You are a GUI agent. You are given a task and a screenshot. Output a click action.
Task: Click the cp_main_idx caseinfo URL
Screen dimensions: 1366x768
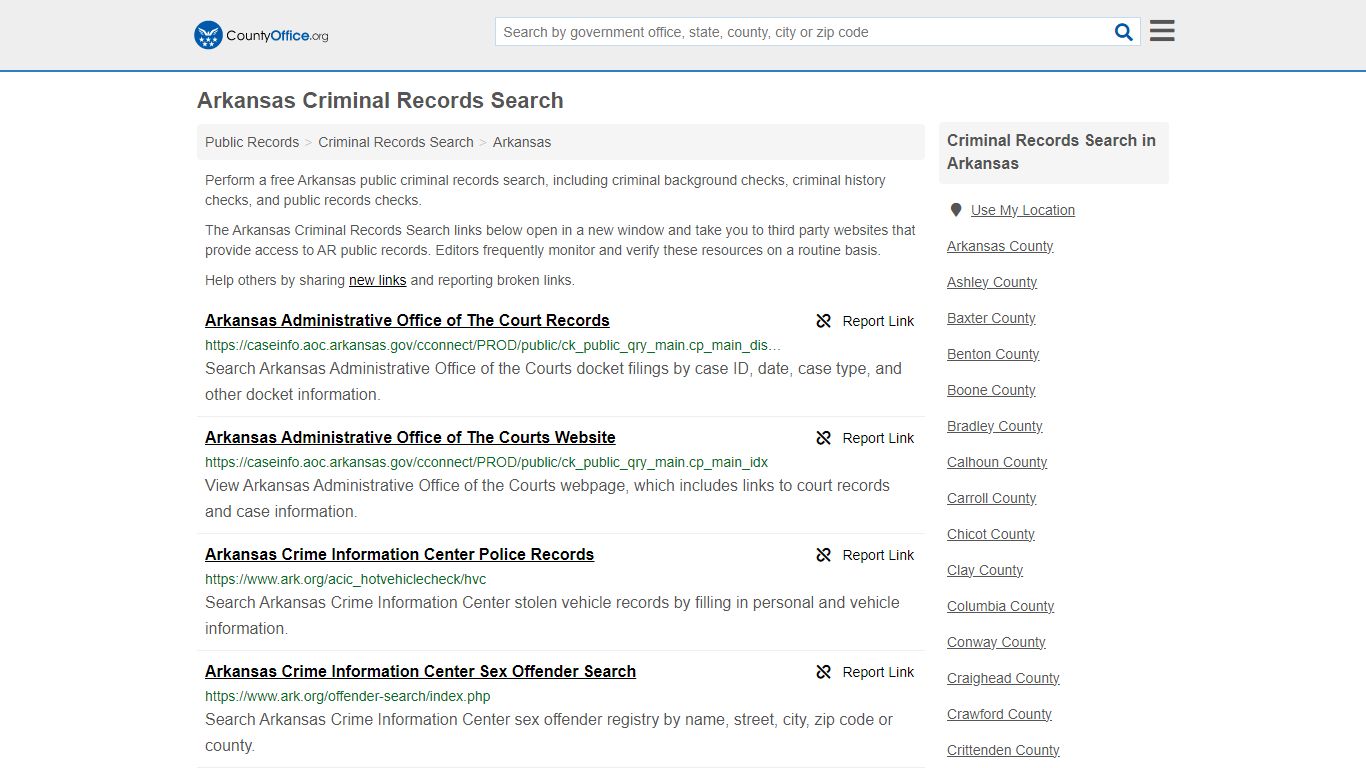(486, 462)
